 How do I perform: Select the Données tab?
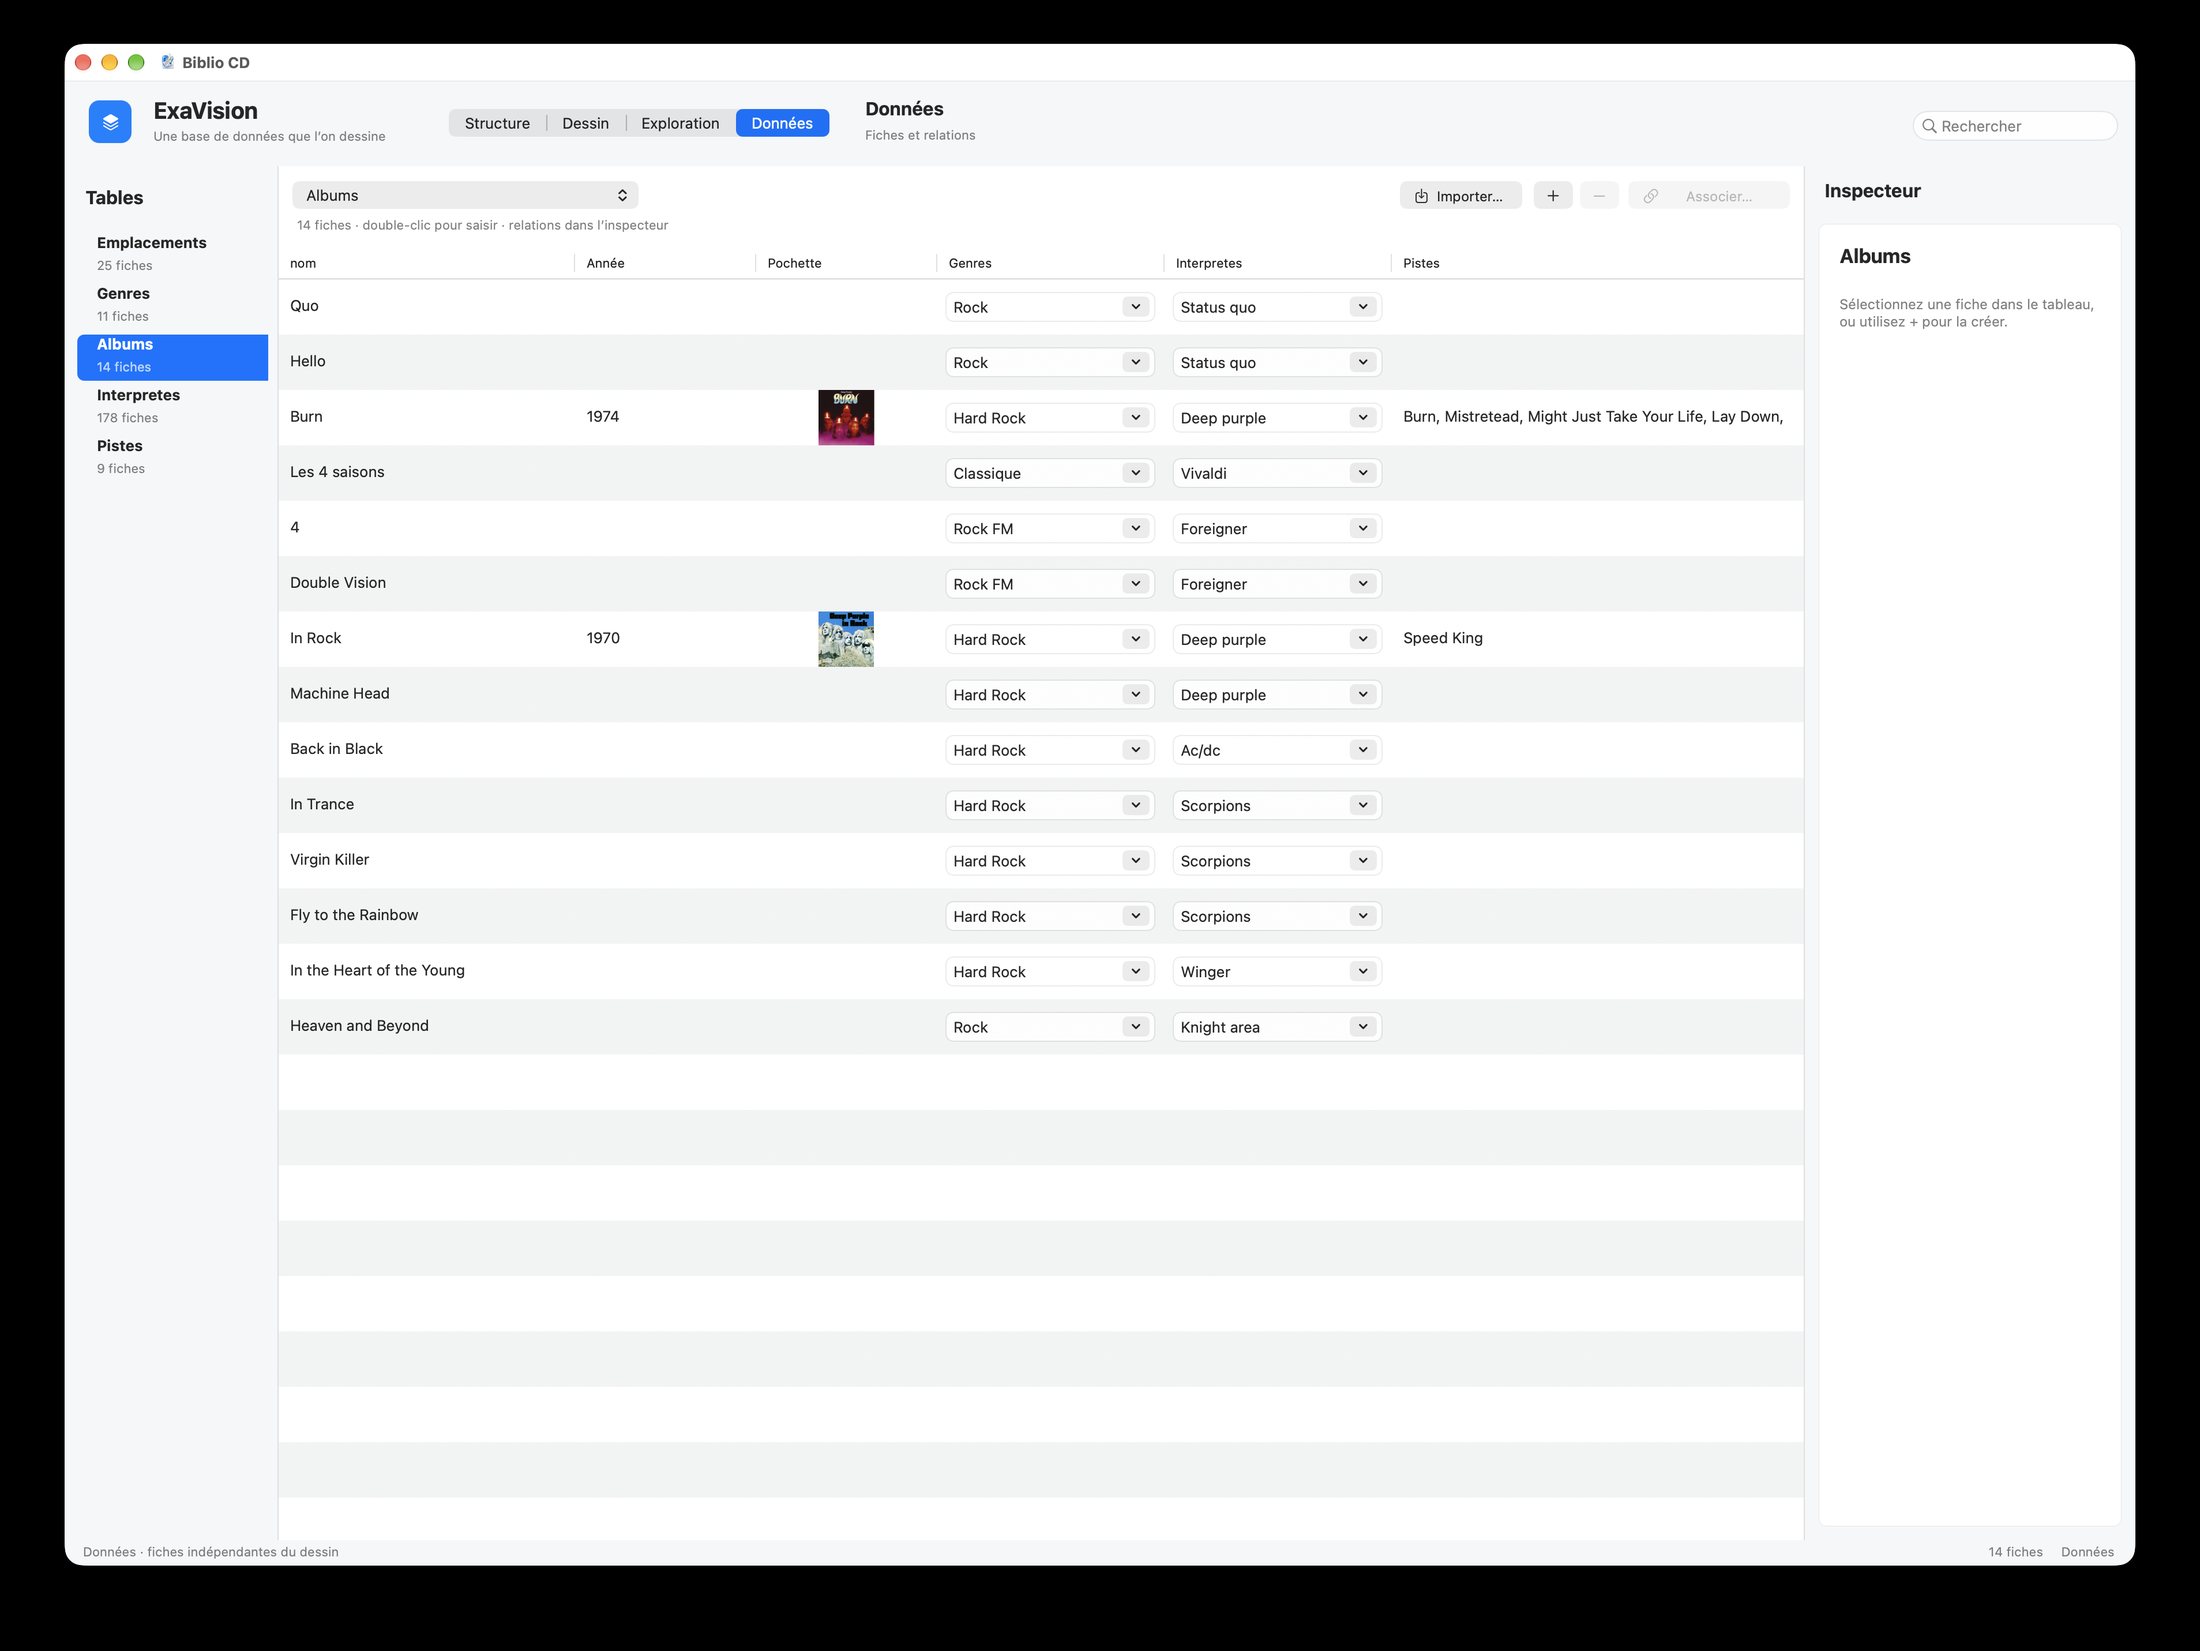click(782, 123)
